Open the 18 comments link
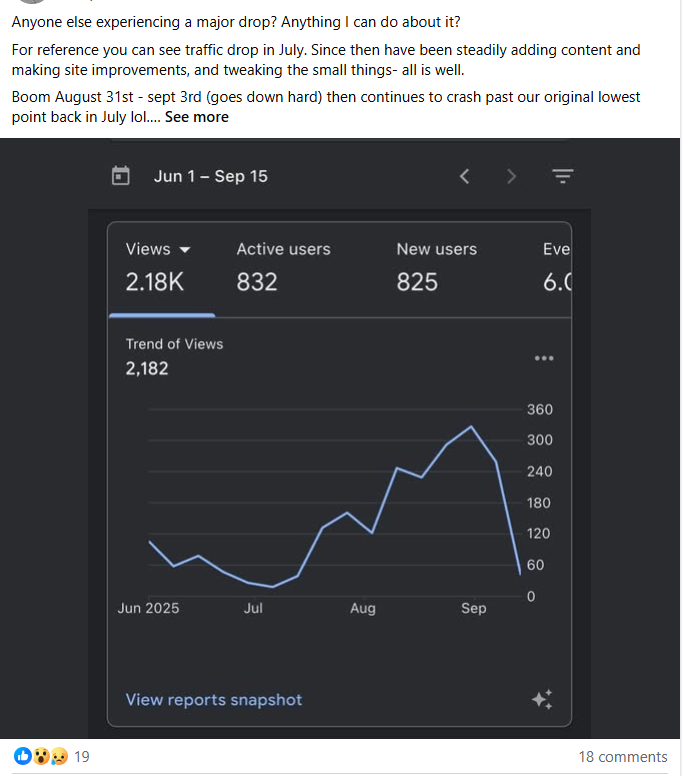Image resolution: width=682 pixels, height=776 pixels. [x=622, y=757]
